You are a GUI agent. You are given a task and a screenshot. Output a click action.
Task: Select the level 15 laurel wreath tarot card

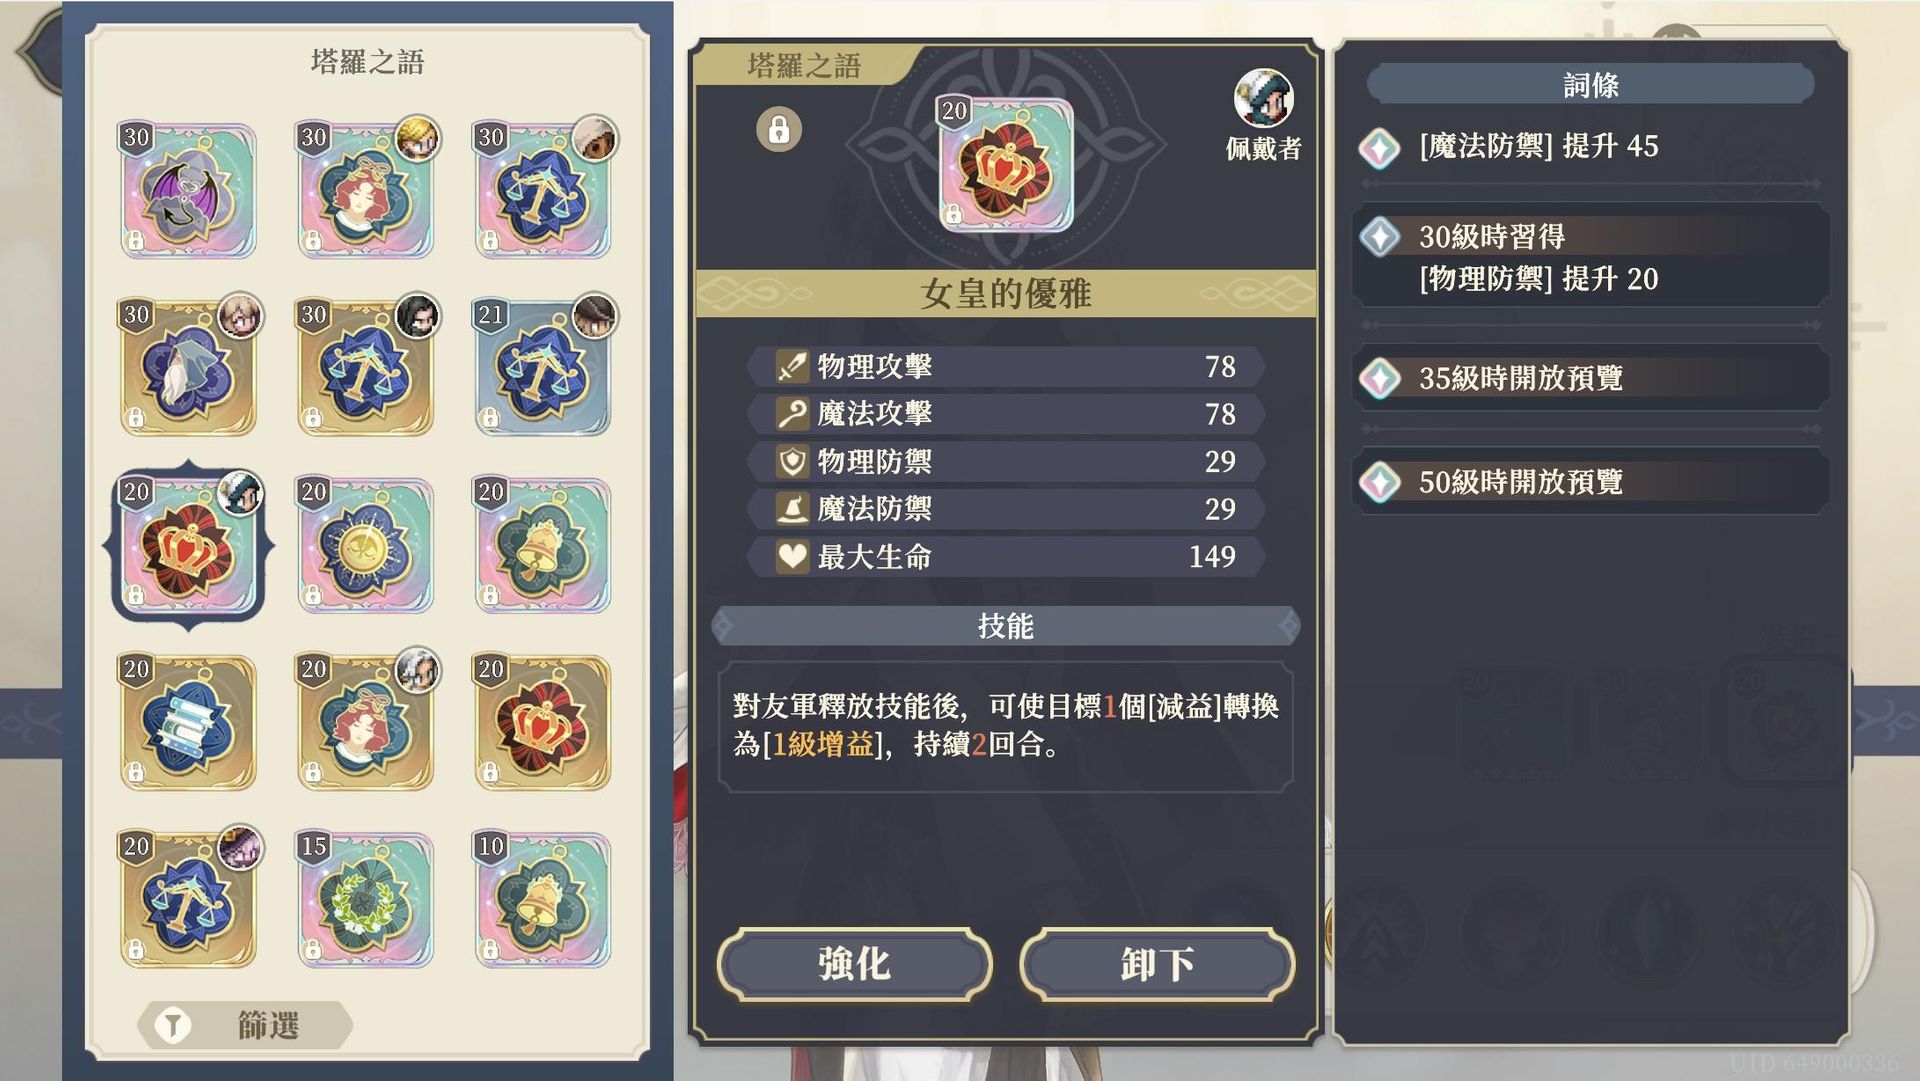click(365, 900)
